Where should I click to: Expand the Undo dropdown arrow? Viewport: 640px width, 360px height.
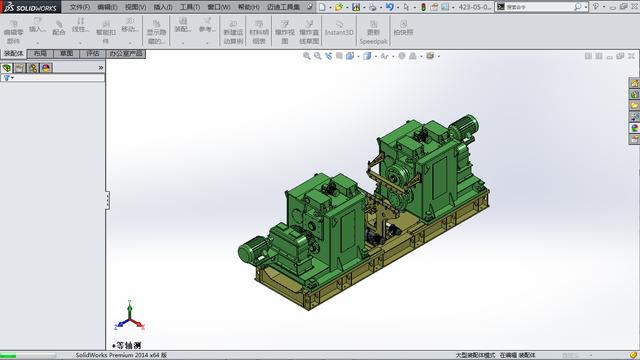(398, 7)
